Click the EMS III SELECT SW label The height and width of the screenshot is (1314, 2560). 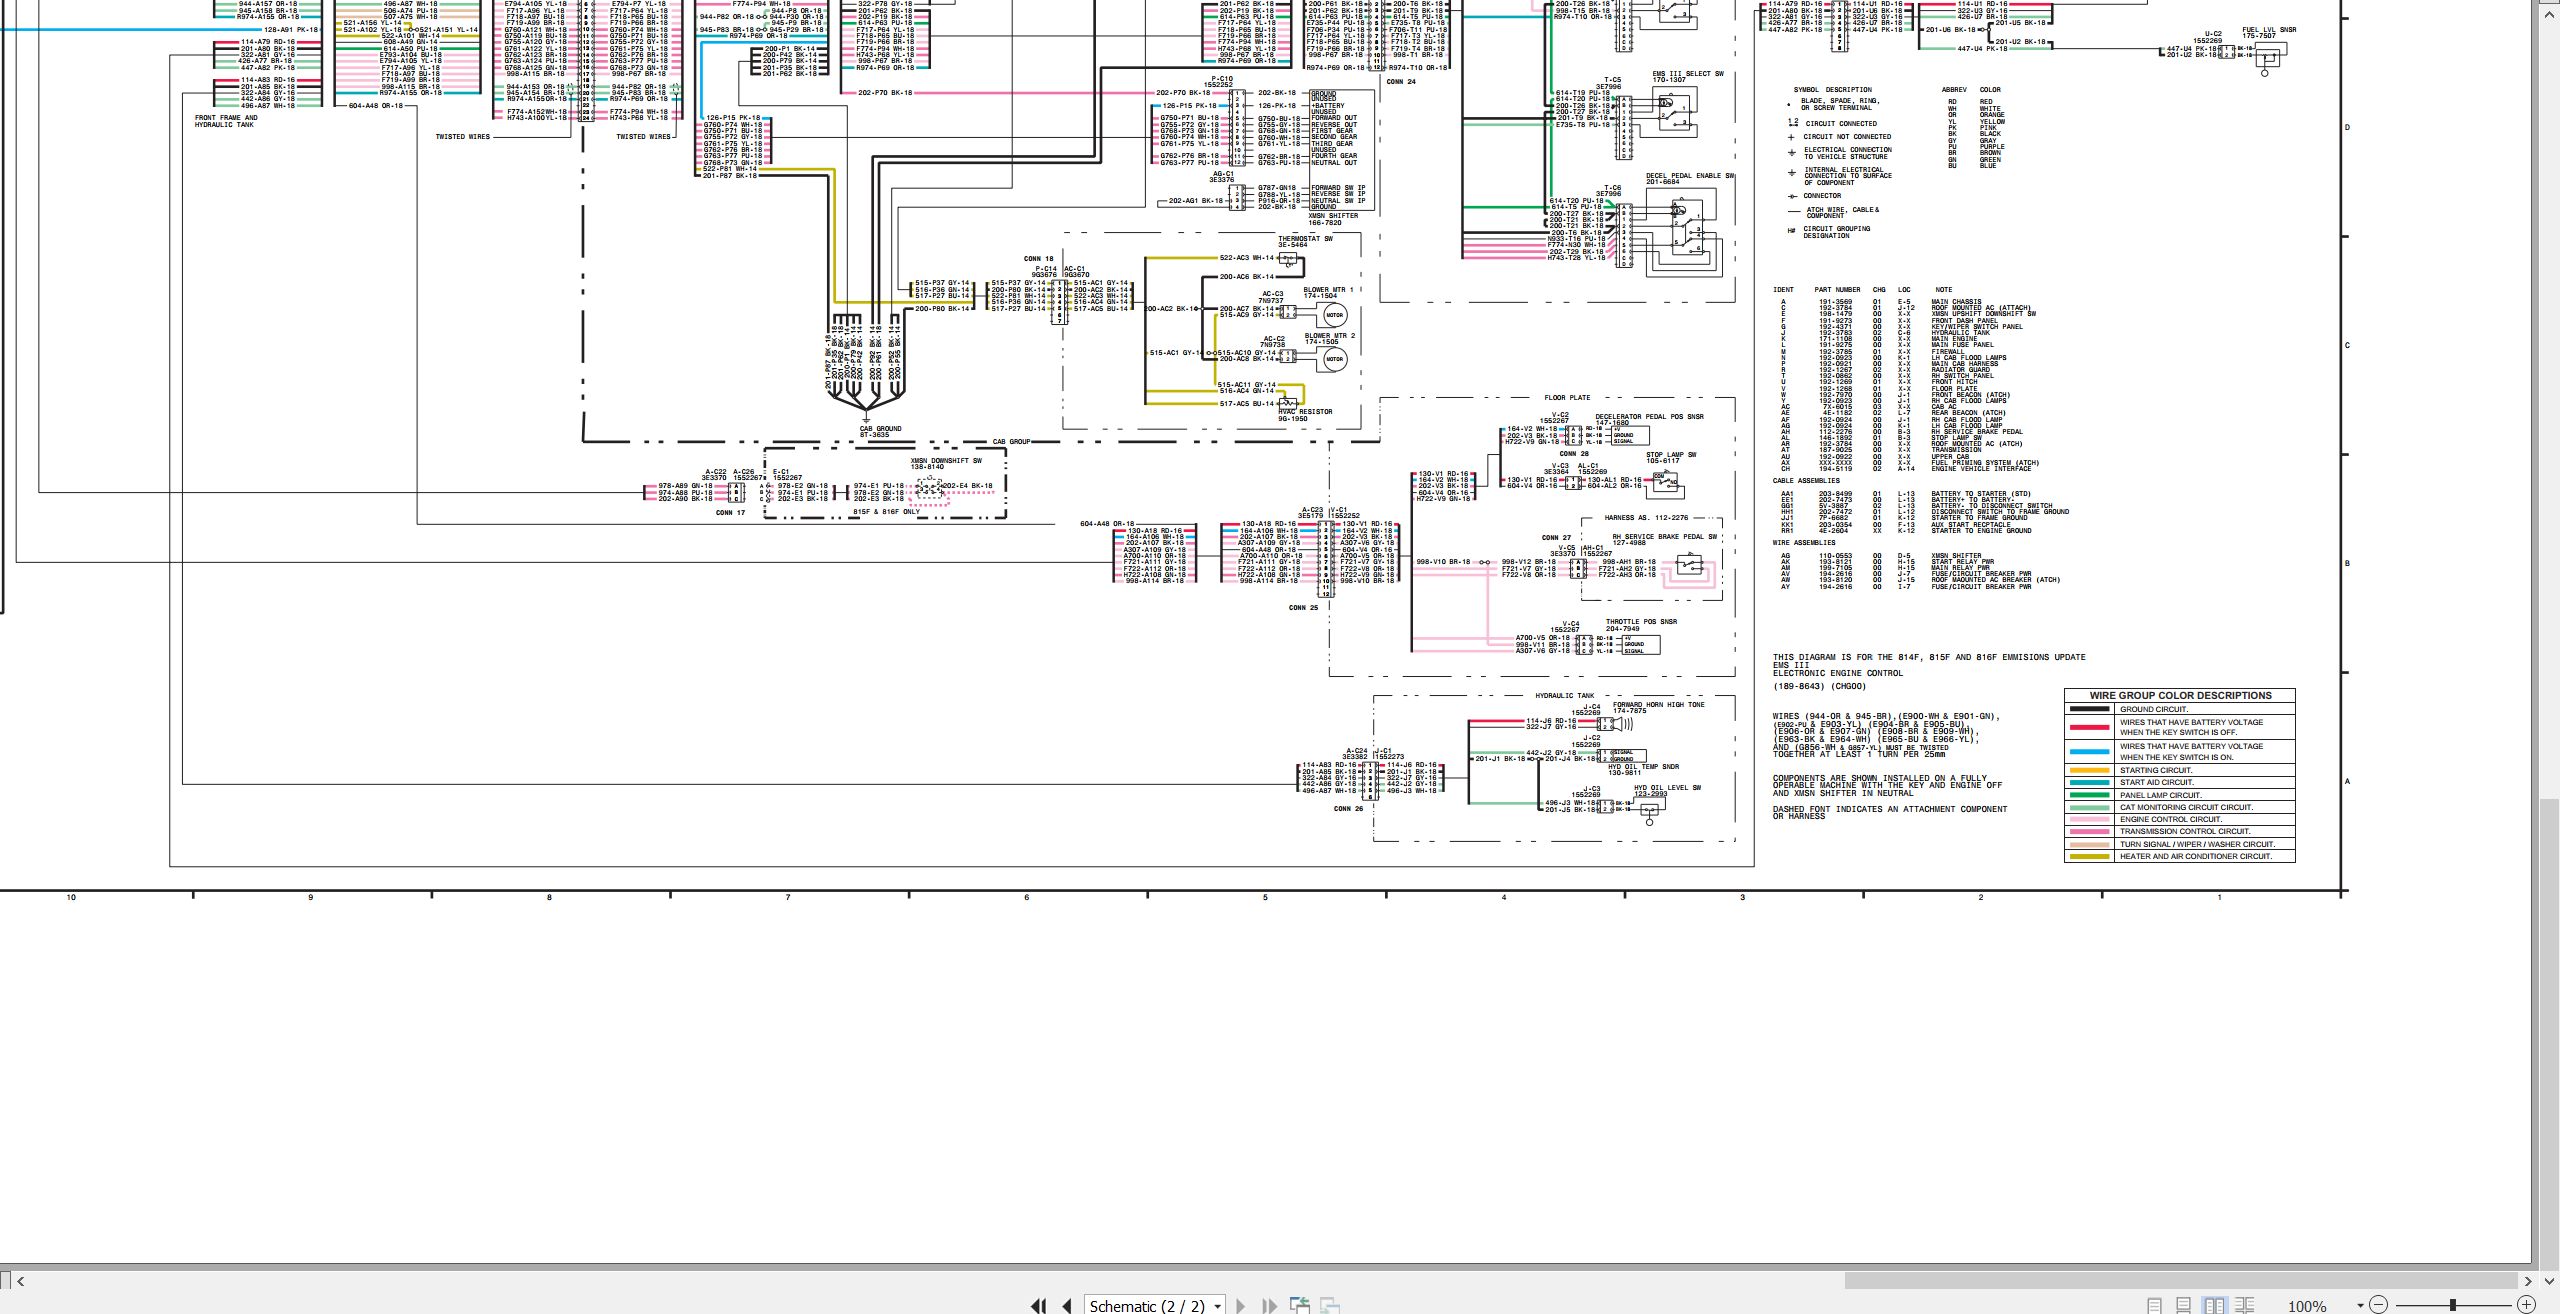tap(1688, 74)
